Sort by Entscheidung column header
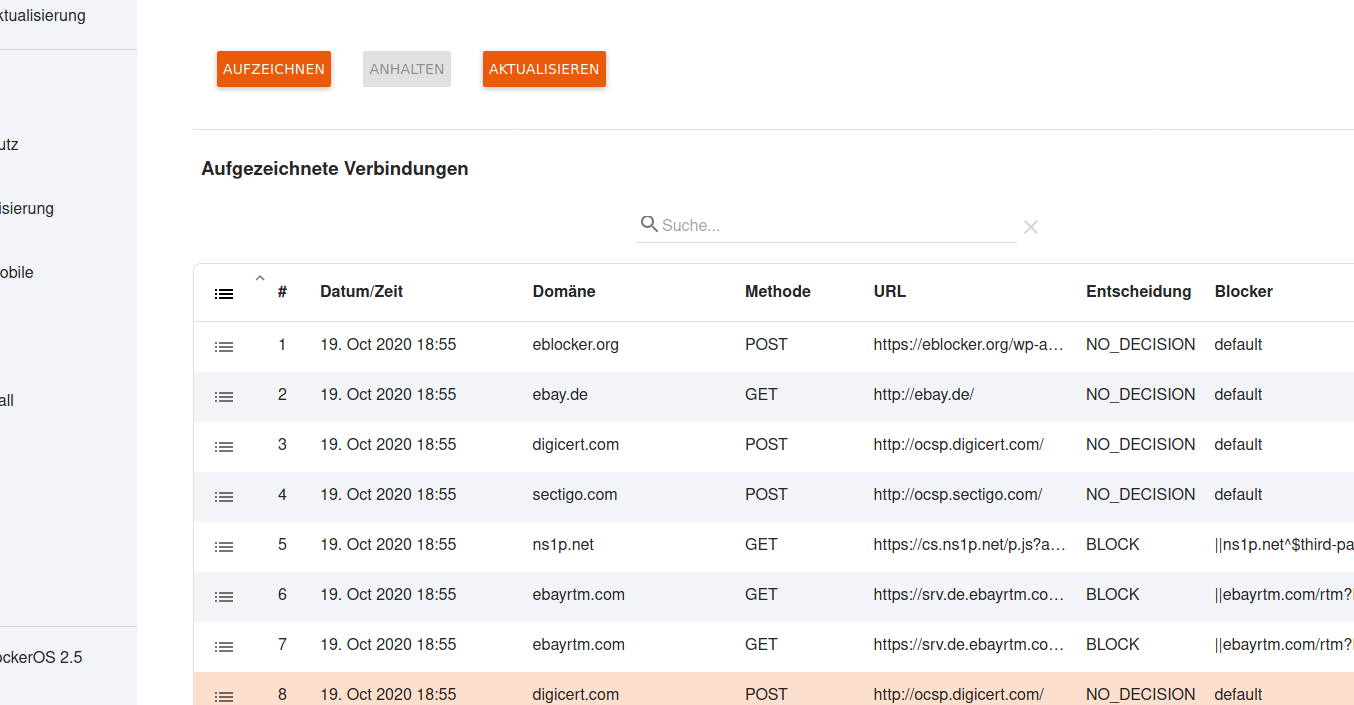The image size is (1354, 705). (x=1138, y=292)
